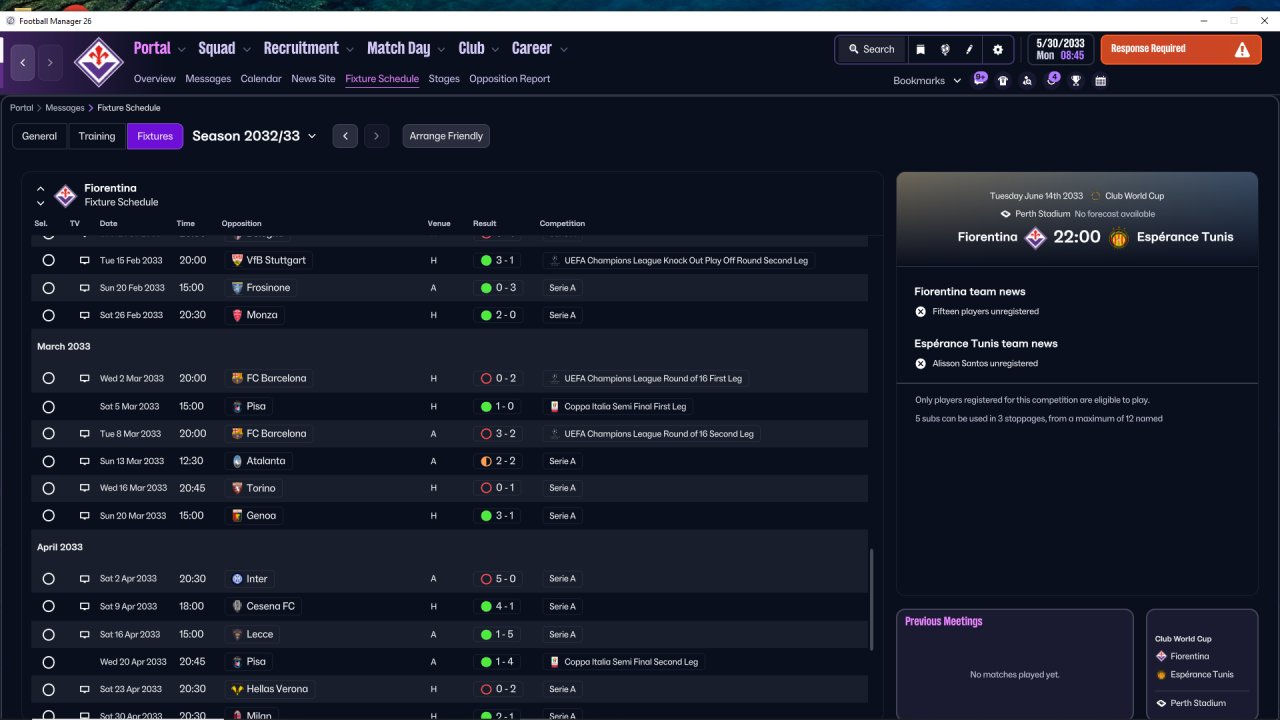Click the bookmark icon next to Search

(920, 49)
